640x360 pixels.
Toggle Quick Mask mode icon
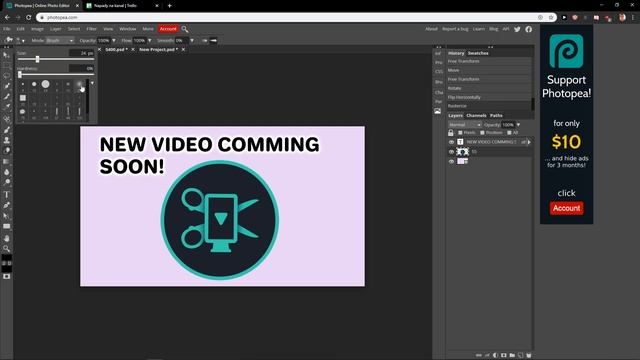tap(7, 276)
